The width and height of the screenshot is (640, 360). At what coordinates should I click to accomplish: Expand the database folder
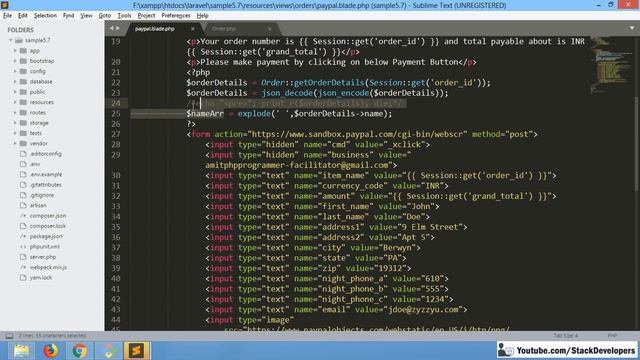pos(16,82)
